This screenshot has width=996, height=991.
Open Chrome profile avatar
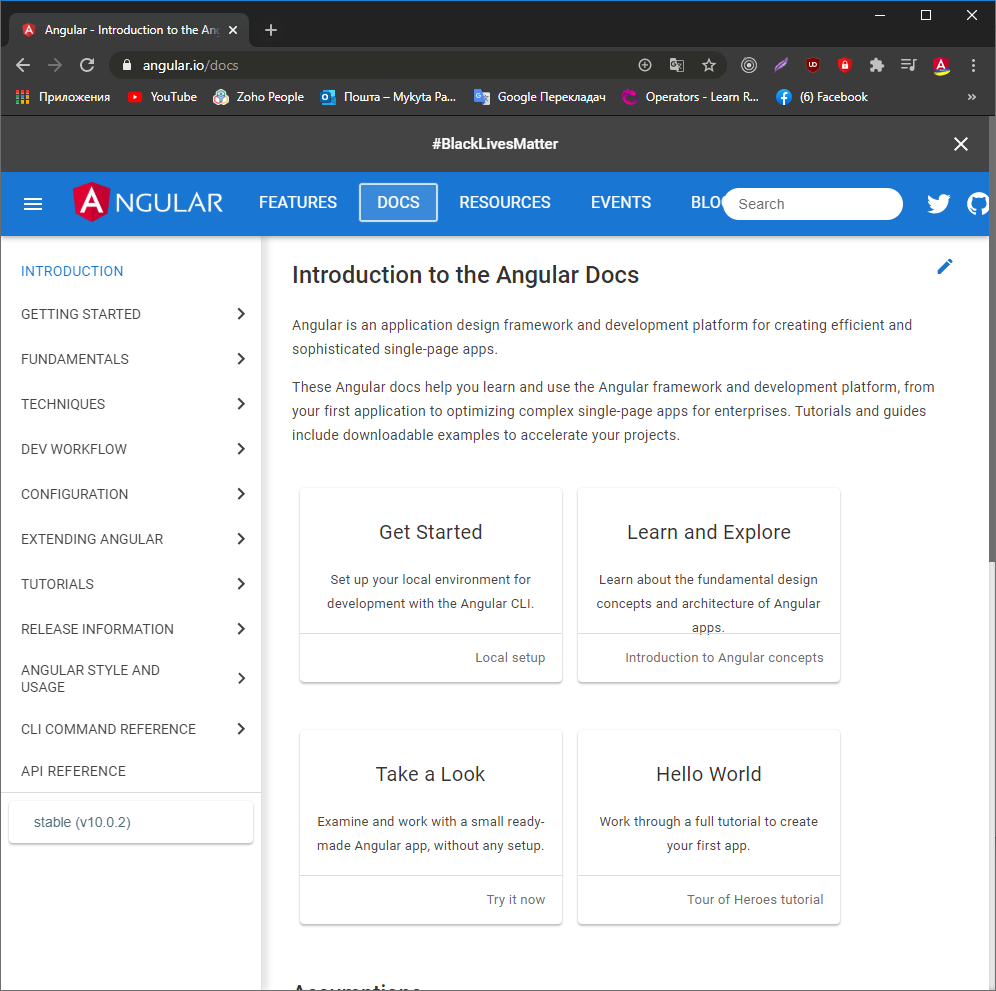[x=941, y=65]
